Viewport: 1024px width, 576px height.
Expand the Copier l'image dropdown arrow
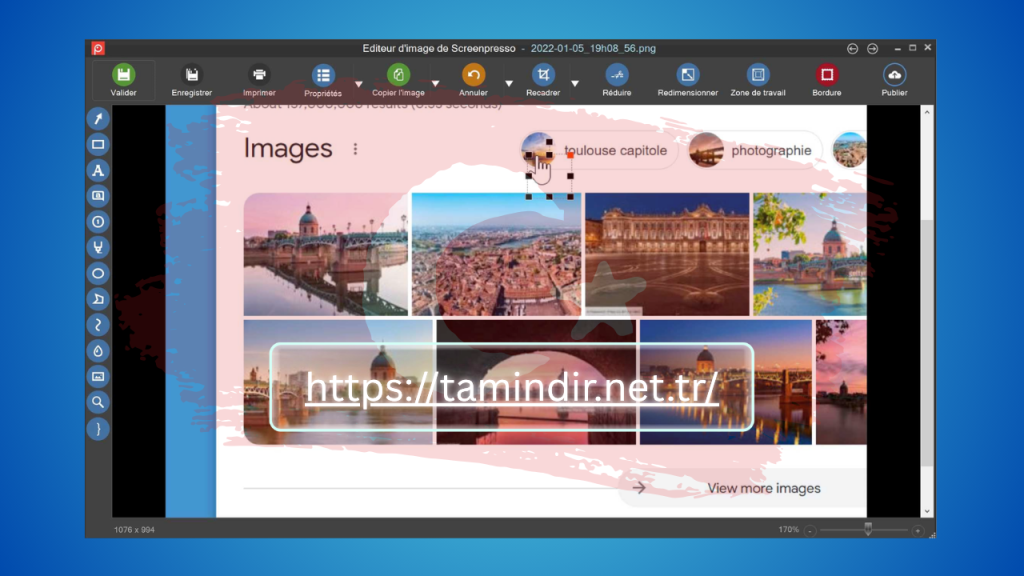click(436, 84)
